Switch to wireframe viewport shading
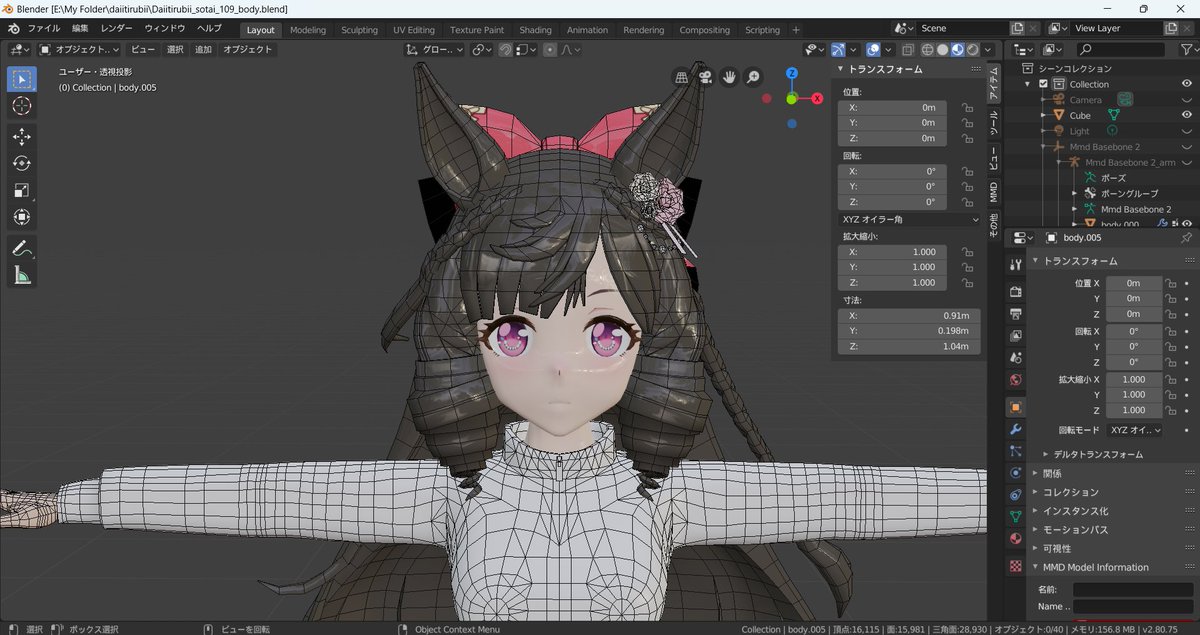 [928, 49]
